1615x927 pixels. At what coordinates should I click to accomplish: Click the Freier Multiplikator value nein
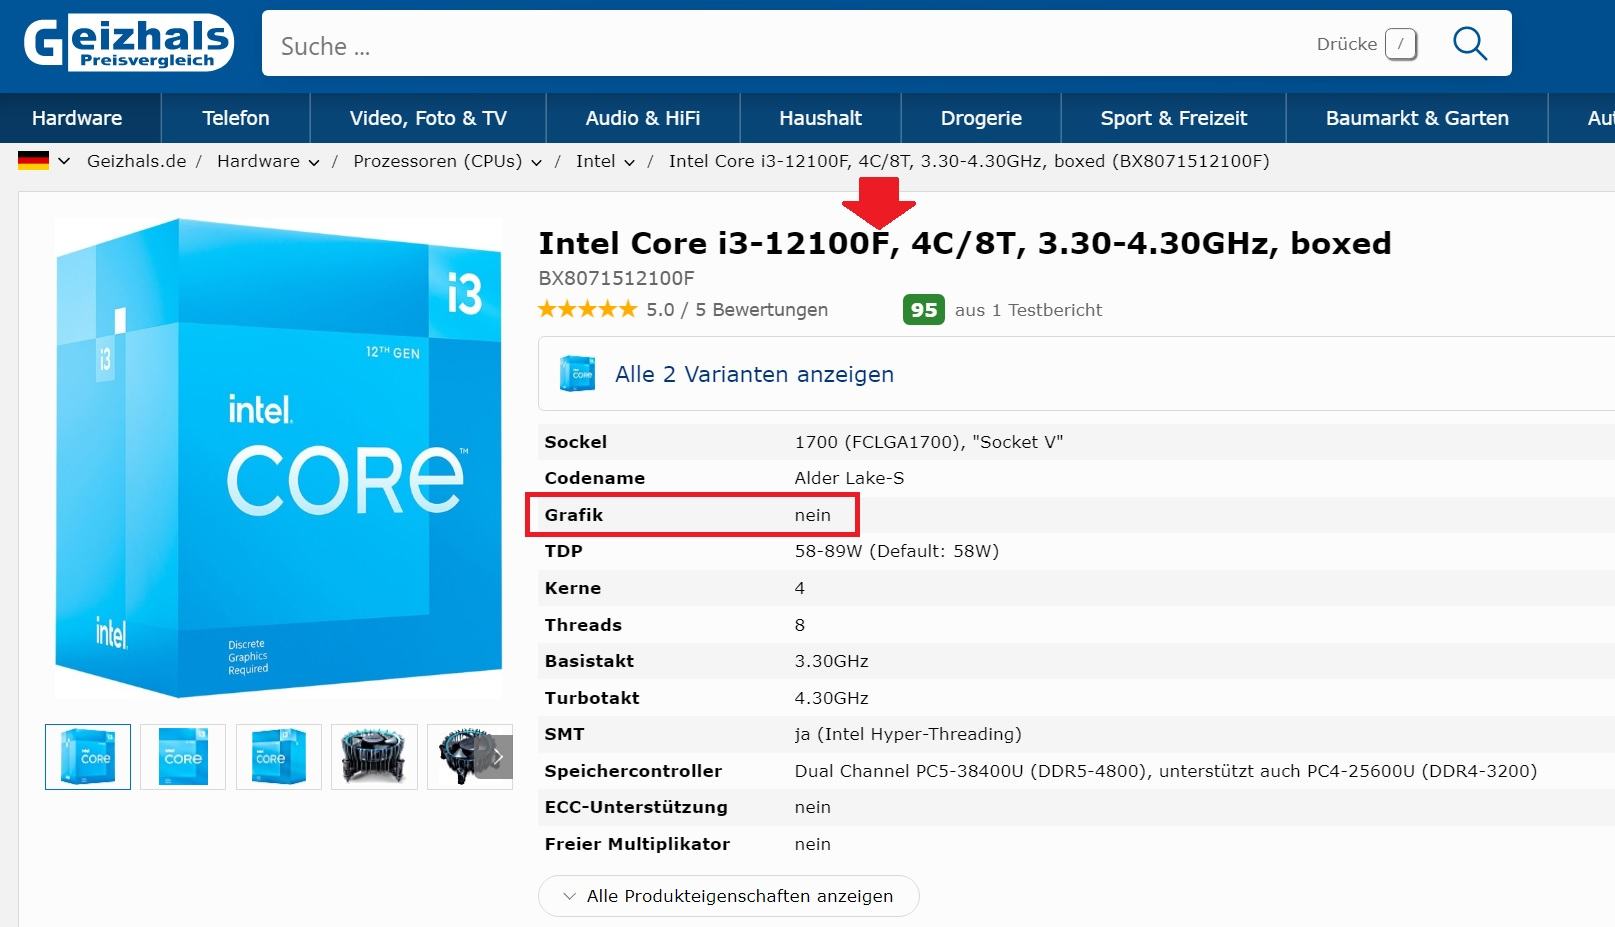pyautogui.click(x=812, y=844)
